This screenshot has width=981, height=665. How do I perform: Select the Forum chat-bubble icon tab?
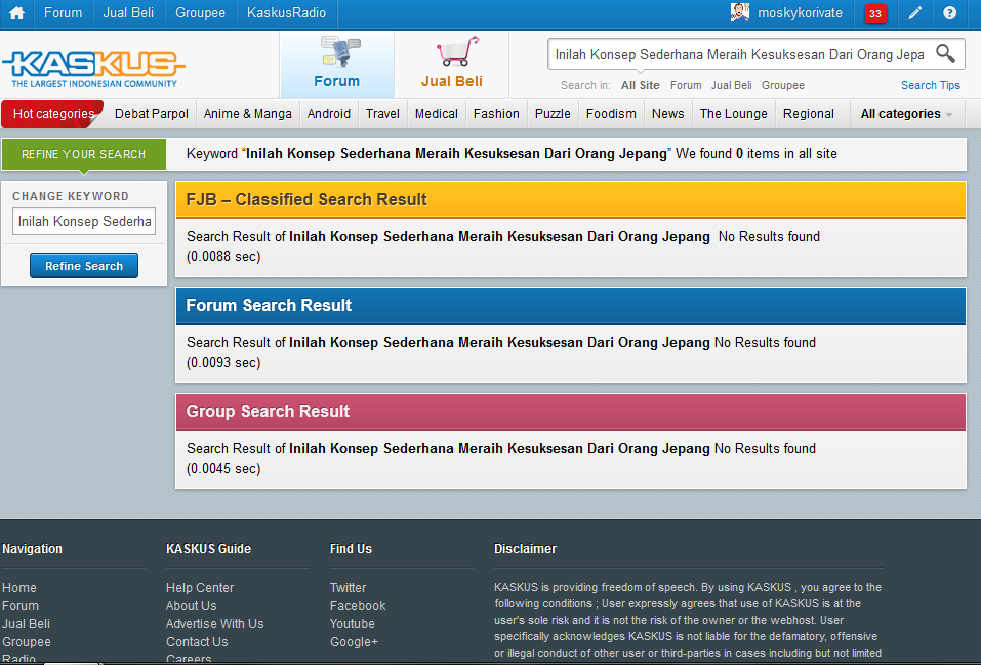pyautogui.click(x=337, y=64)
